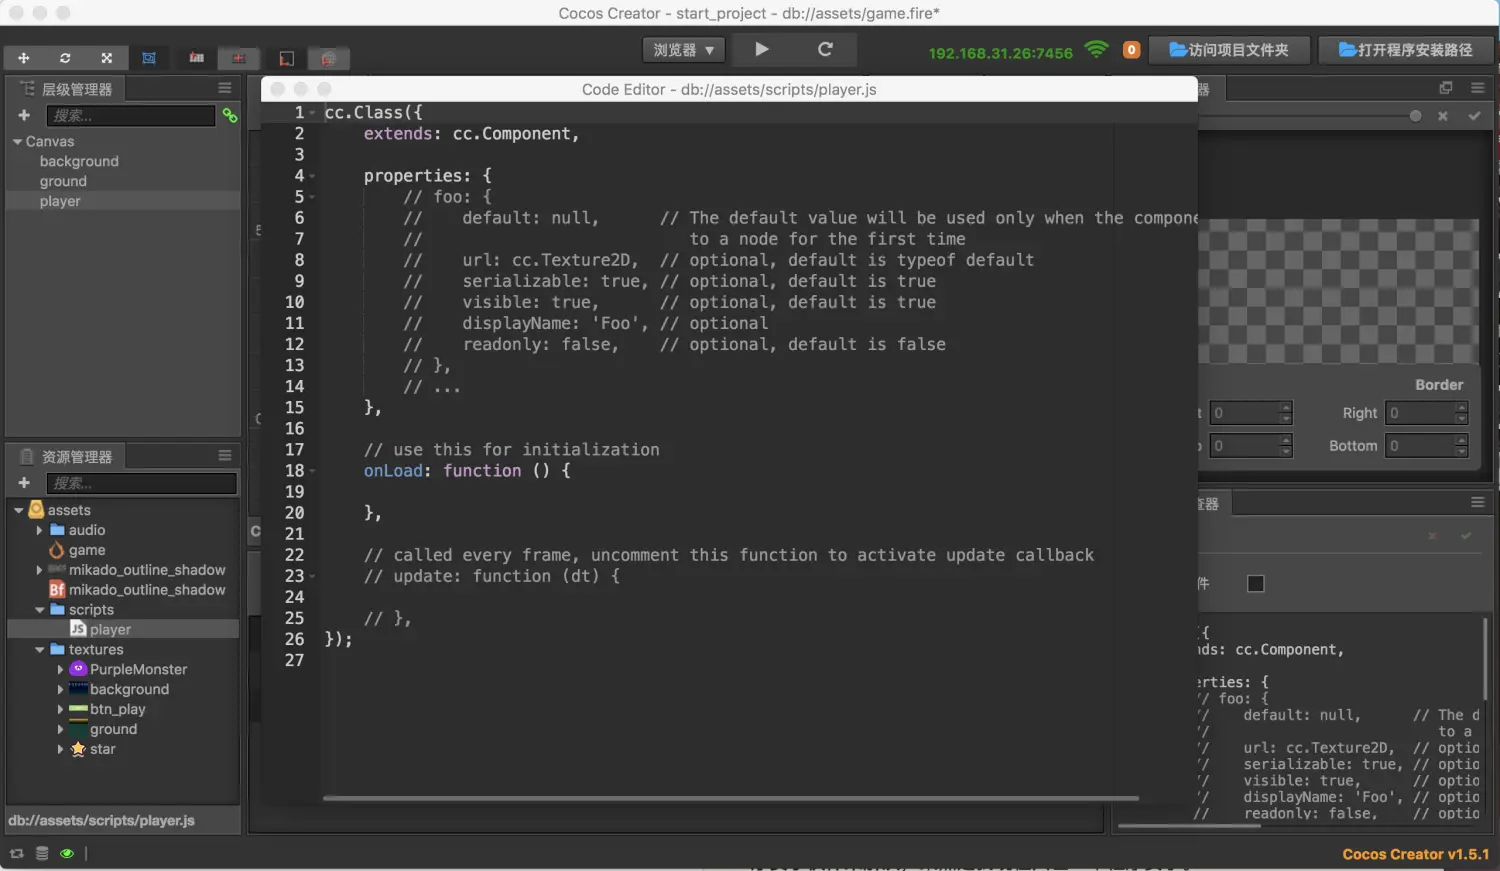The width and height of the screenshot is (1500, 871).
Task: Toggle the local/global coordinate icon
Action: coord(238,58)
